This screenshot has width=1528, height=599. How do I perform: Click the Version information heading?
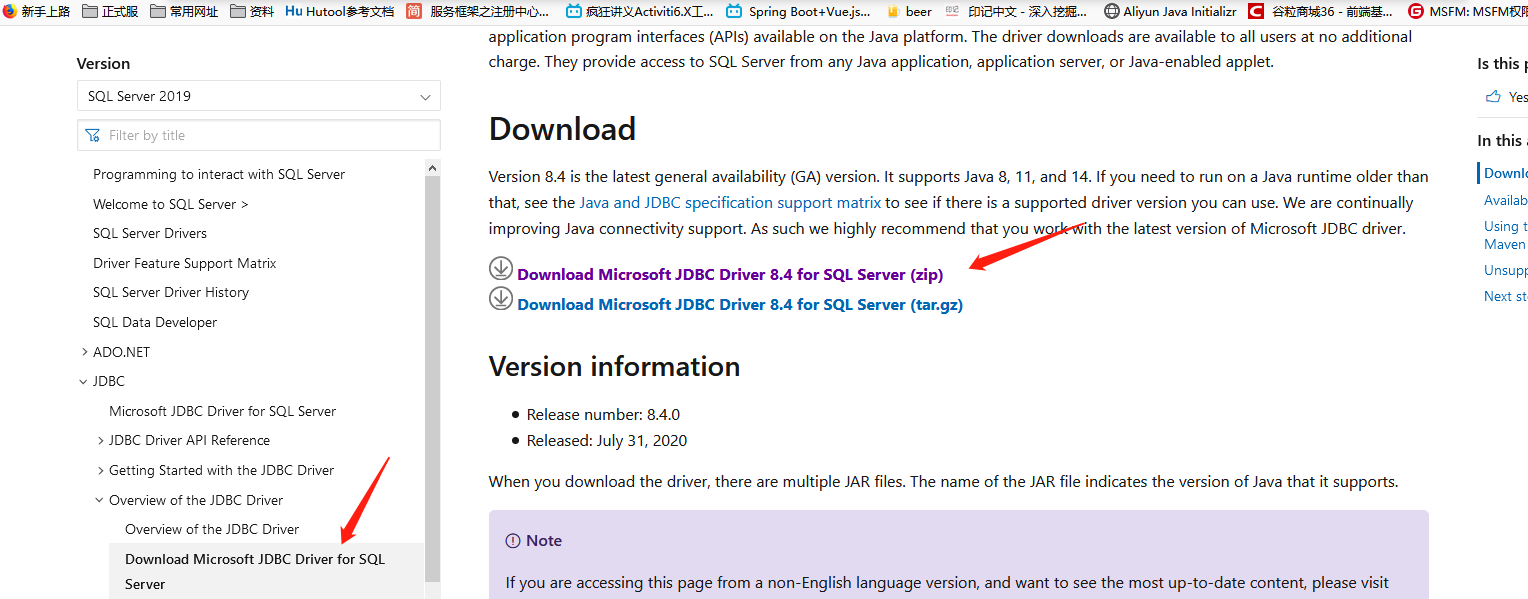[x=614, y=366]
